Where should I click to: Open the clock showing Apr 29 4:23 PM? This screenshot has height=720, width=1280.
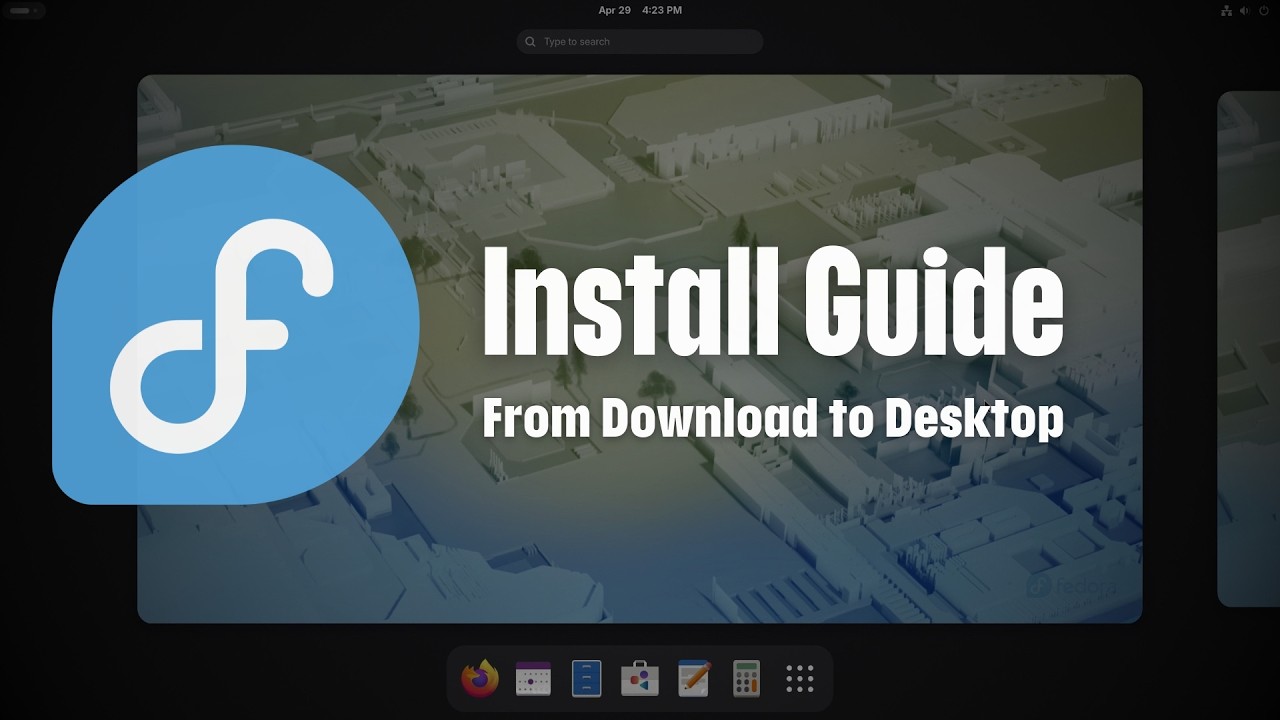click(640, 10)
